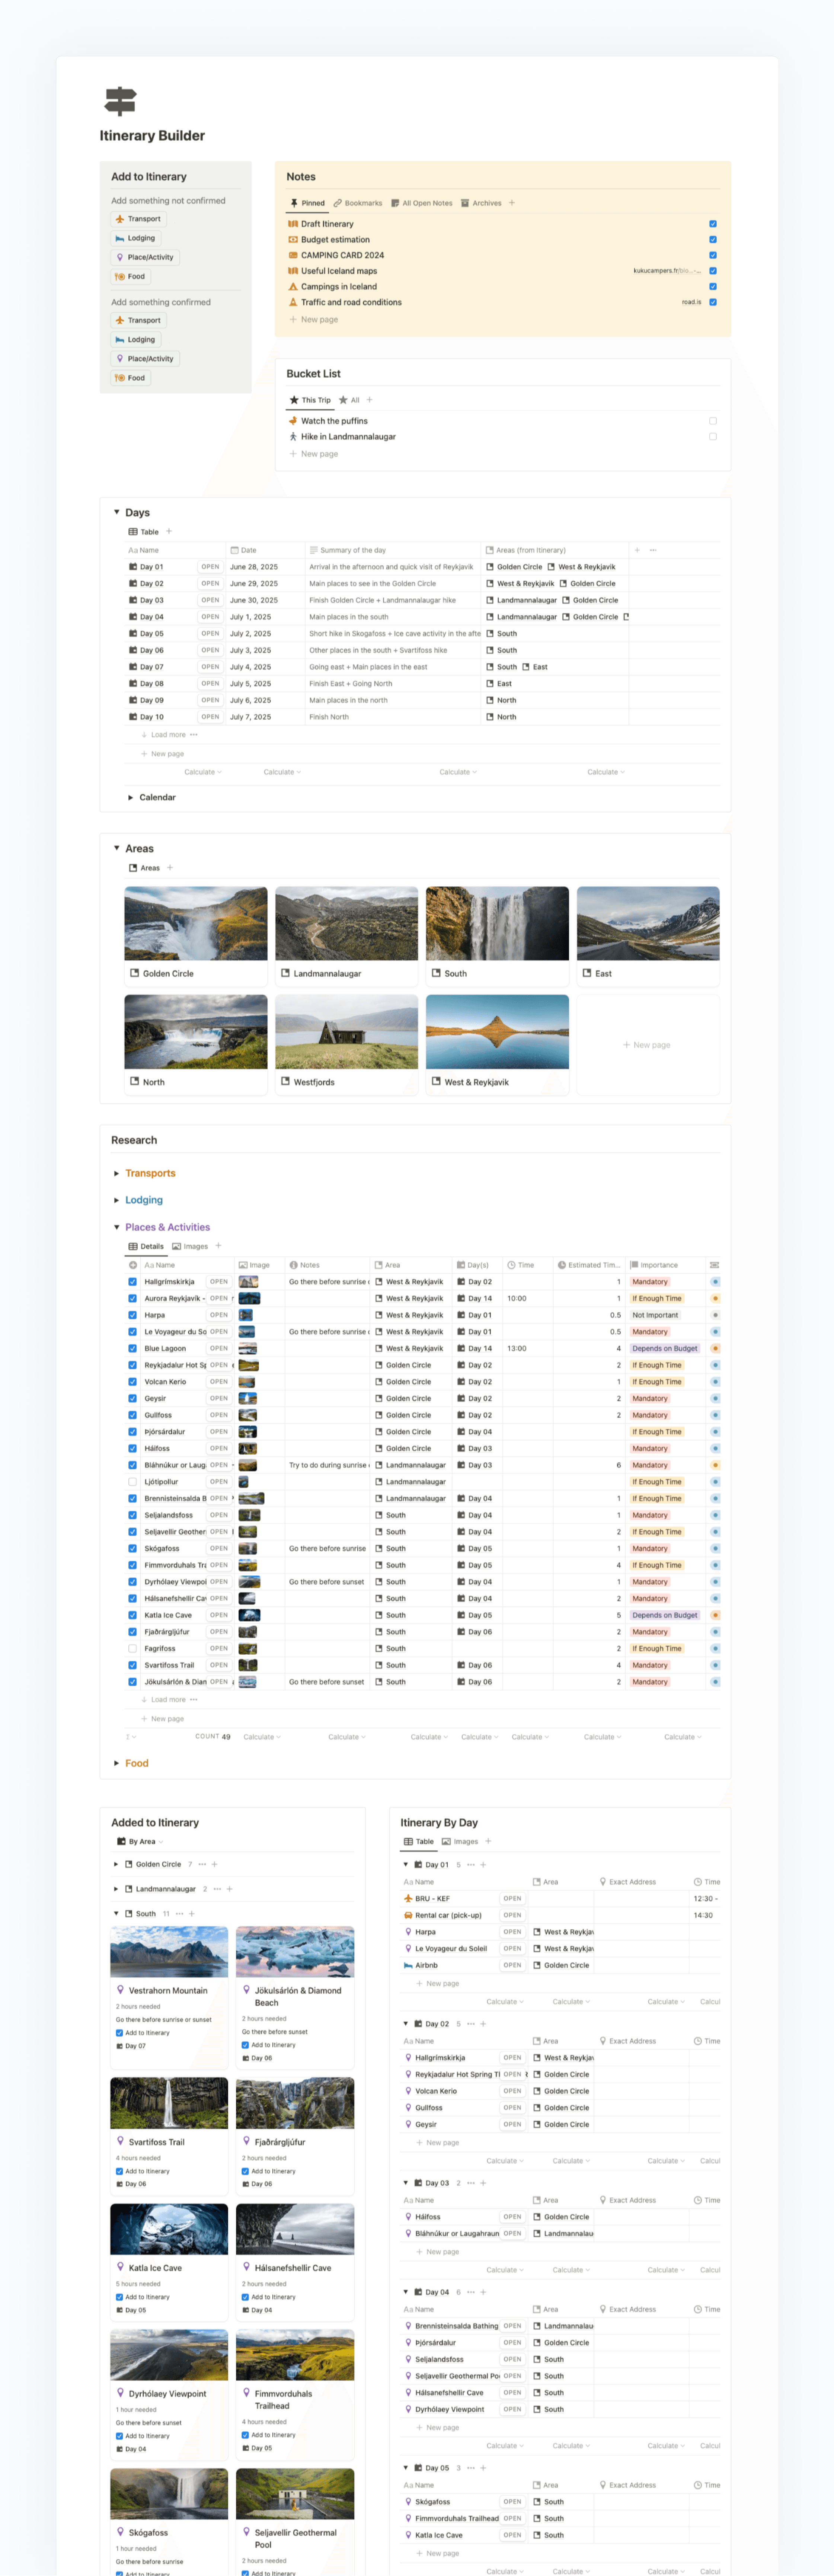Check the Watch the puffins checkbox

point(713,421)
